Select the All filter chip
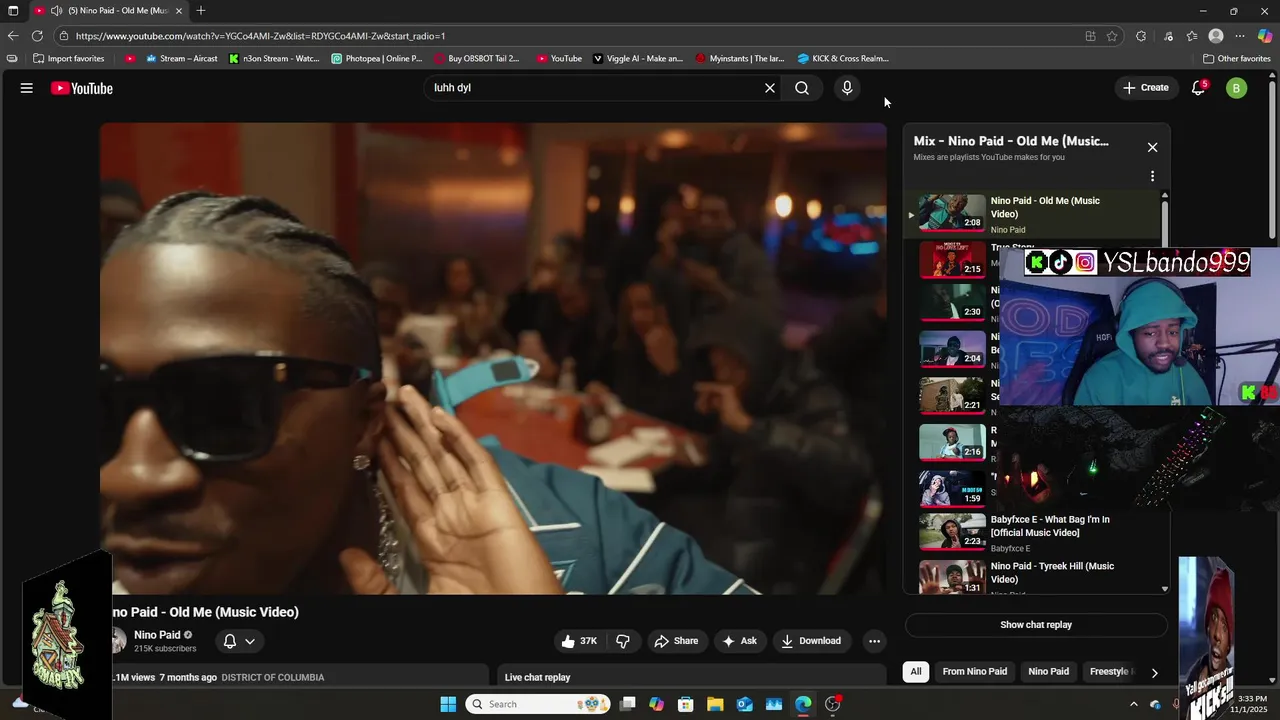1280x720 pixels. pyautogui.click(x=916, y=672)
